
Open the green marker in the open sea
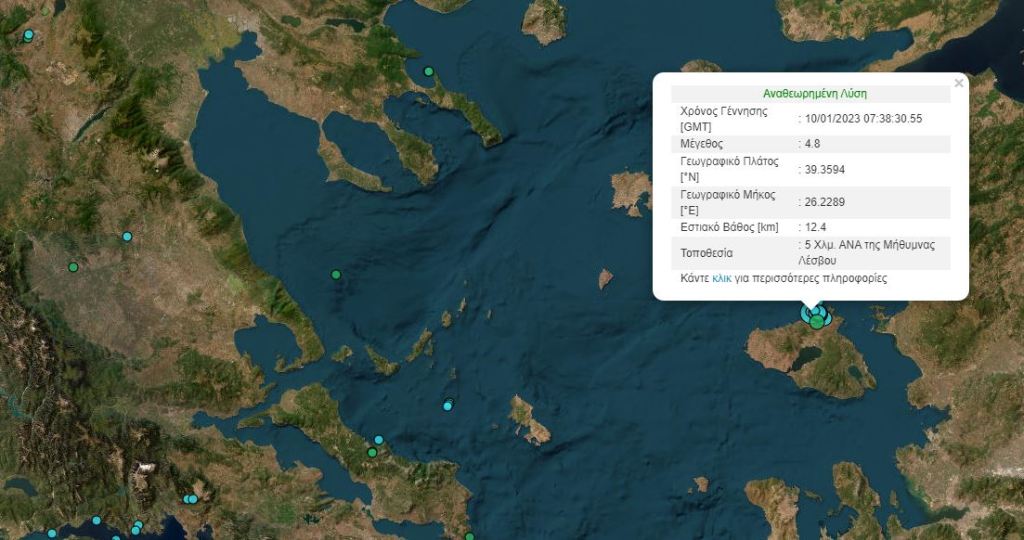(336, 274)
